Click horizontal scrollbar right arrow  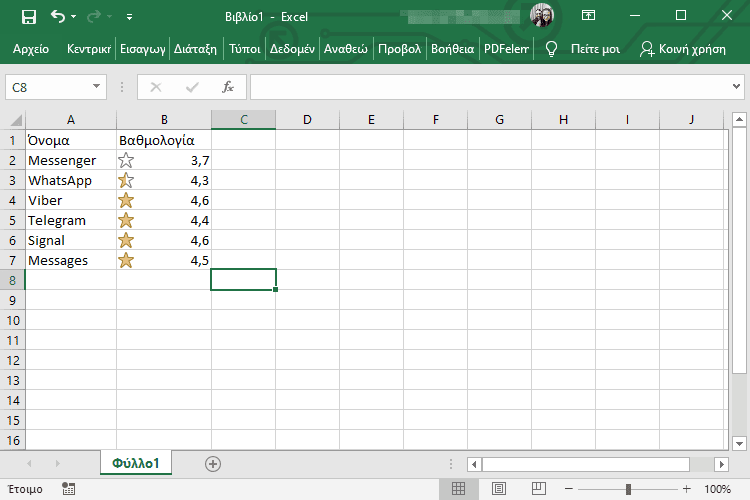(722, 464)
